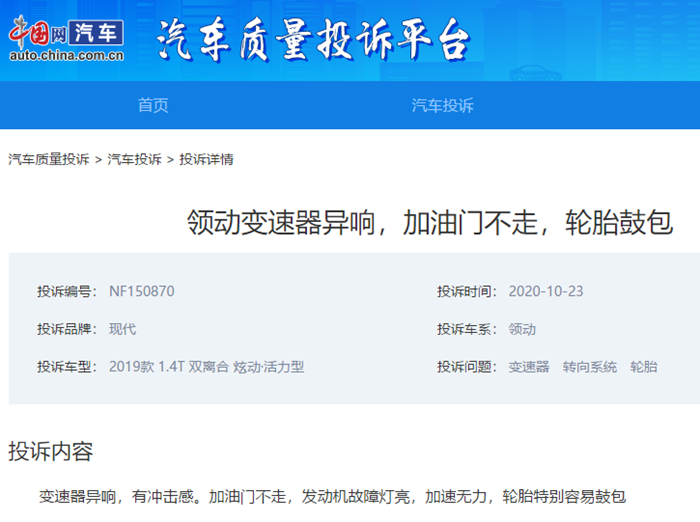Click the car series value 领动

(x=522, y=329)
